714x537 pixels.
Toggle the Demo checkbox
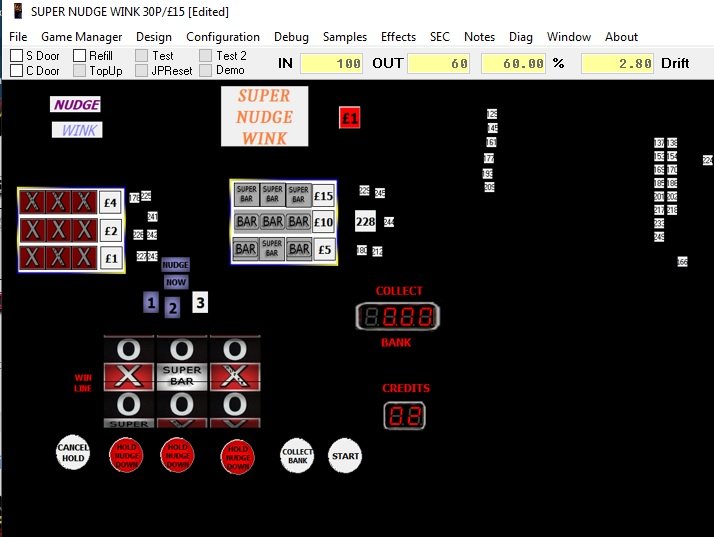(x=205, y=71)
